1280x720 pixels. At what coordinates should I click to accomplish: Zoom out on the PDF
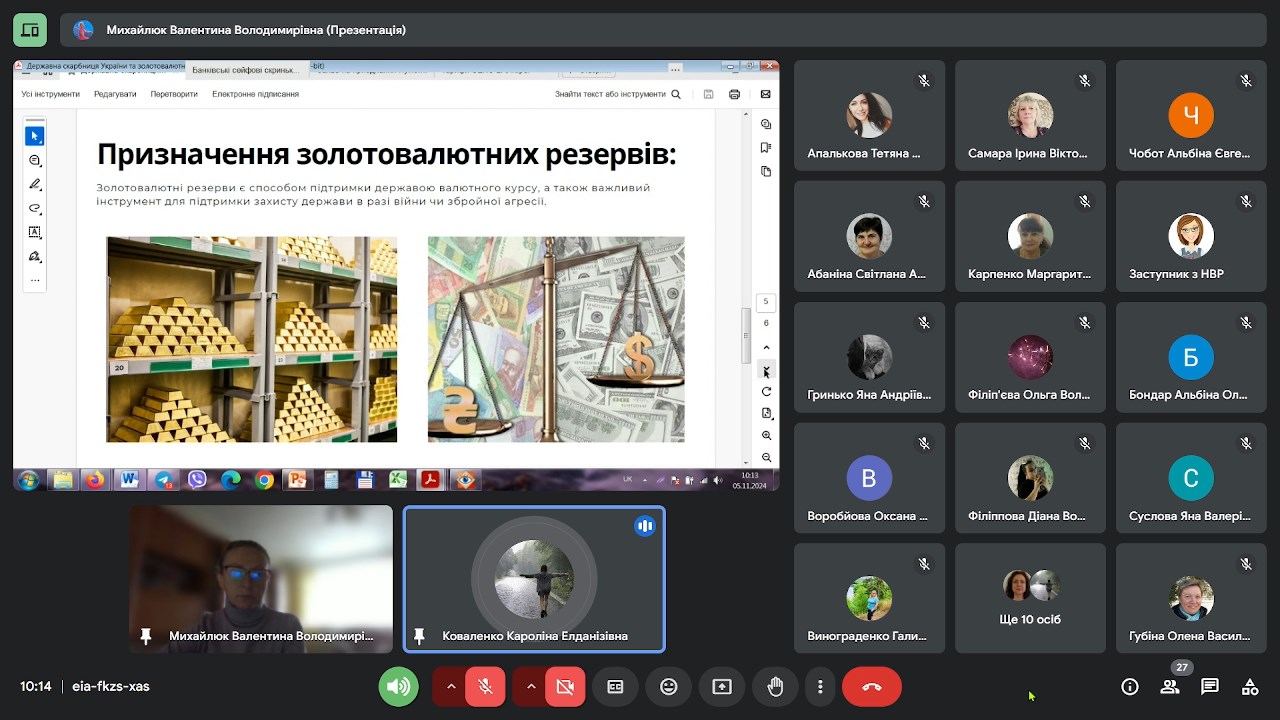coord(766,457)
